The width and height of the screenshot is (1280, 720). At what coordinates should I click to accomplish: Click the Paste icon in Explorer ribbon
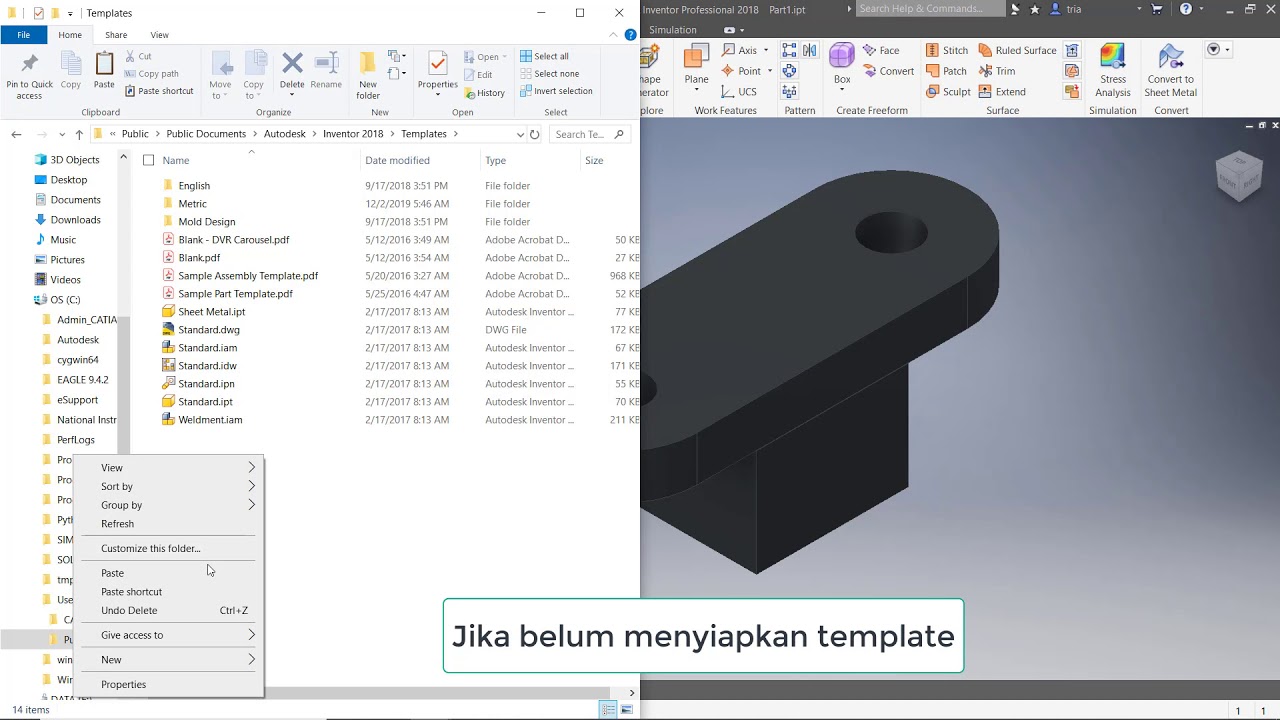104,70
